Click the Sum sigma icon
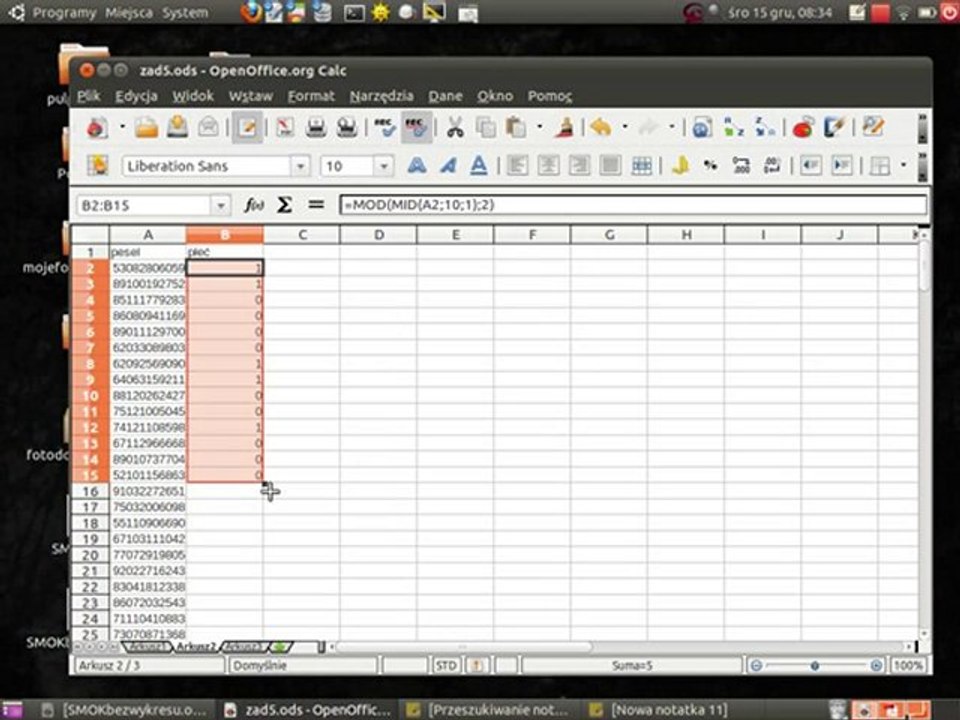The height and width of the screenshot is (720, 960). 284,205
